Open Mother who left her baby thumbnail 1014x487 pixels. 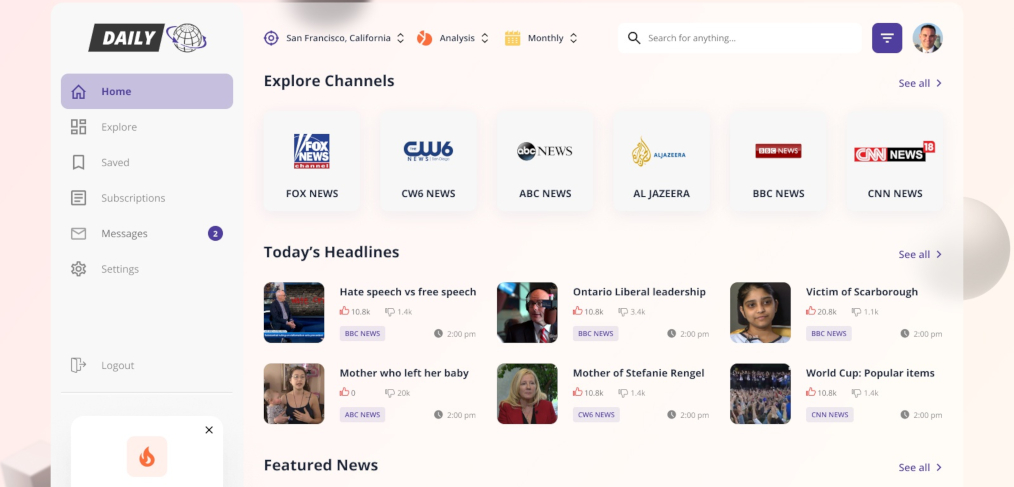(x=294, y=393)
